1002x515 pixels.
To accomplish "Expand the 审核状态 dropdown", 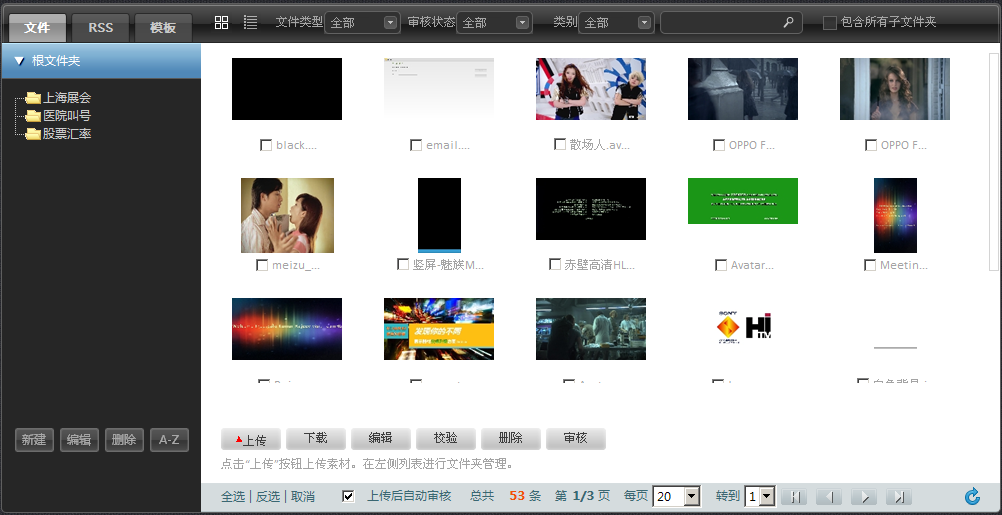I will pyautogui.click(x=494, y=22).
